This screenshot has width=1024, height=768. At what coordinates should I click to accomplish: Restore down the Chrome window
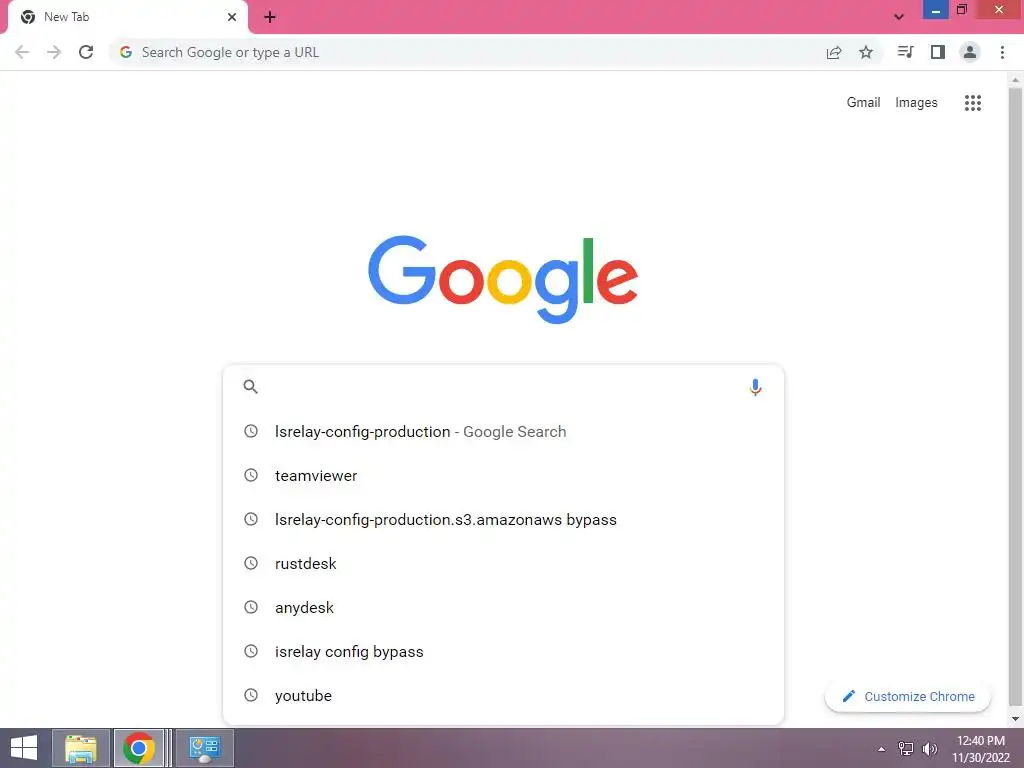coord(961,9)
